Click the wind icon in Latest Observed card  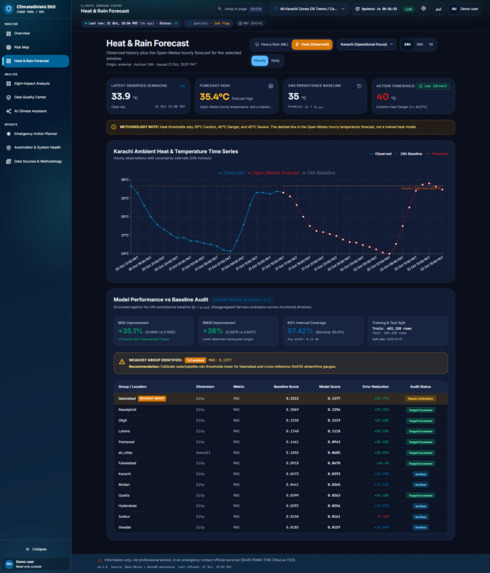(x=182, y=86)
